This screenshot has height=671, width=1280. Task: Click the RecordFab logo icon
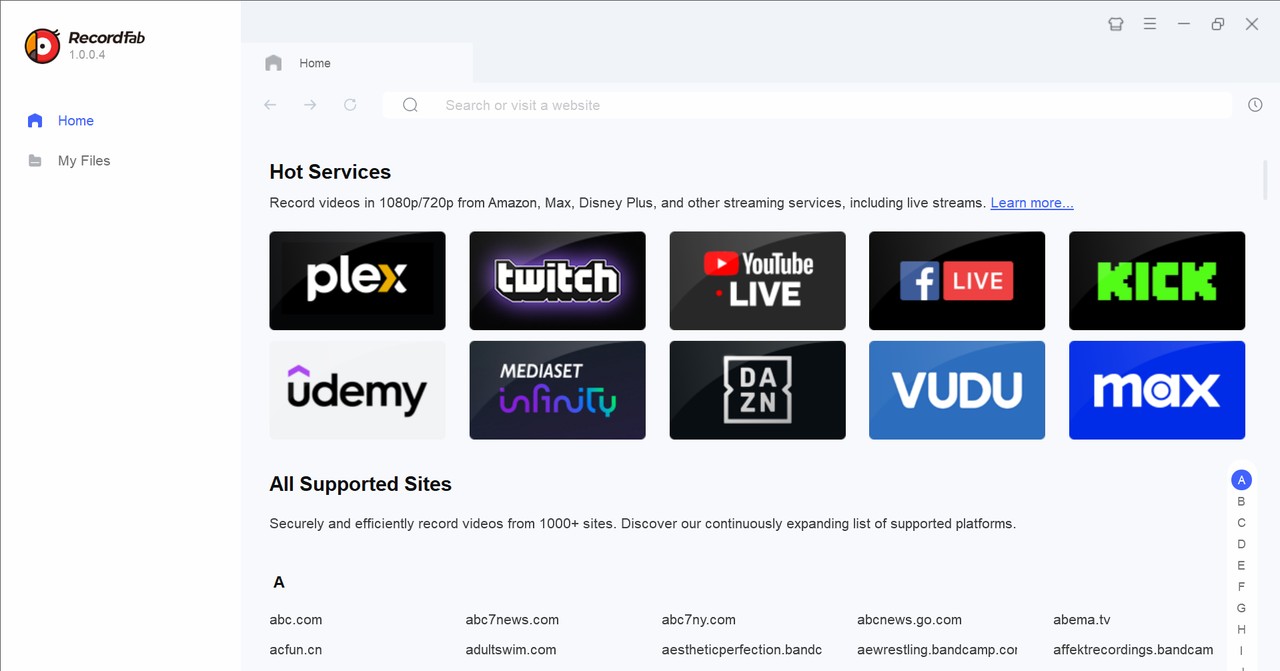(x=42, y=45)
